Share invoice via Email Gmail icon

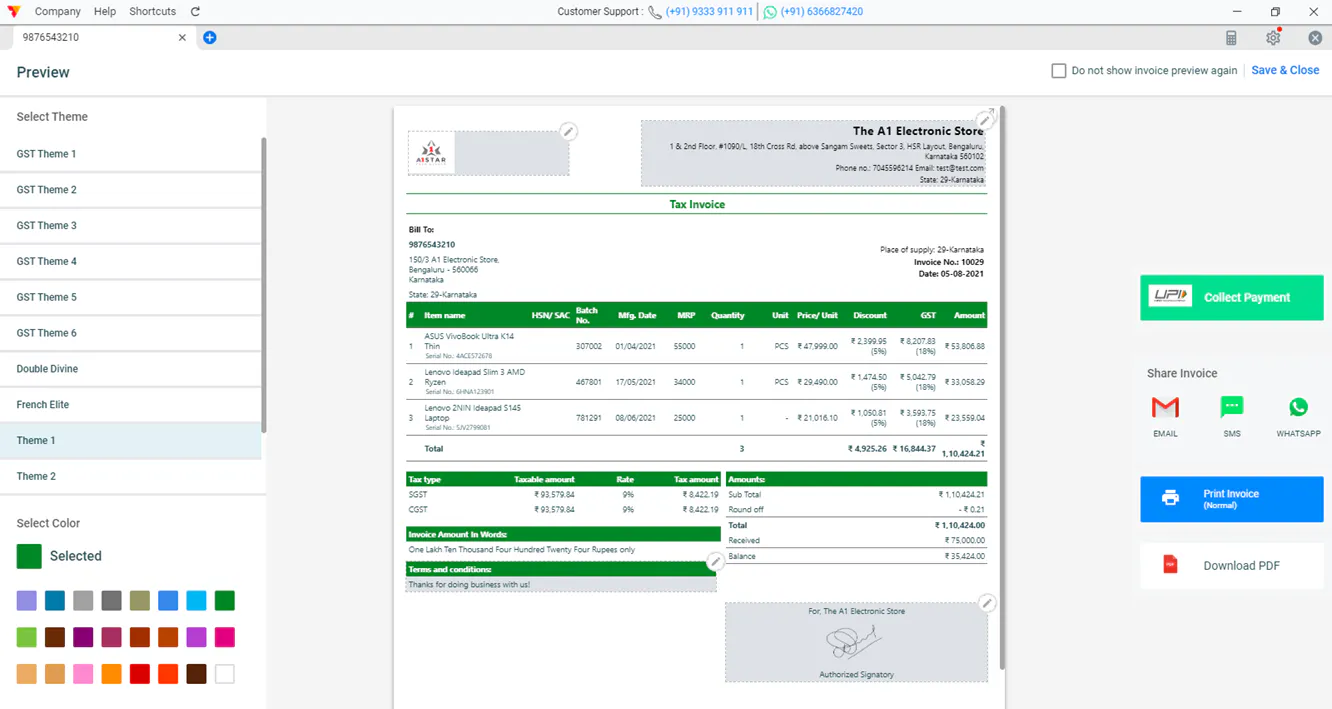click(1165, 407)
